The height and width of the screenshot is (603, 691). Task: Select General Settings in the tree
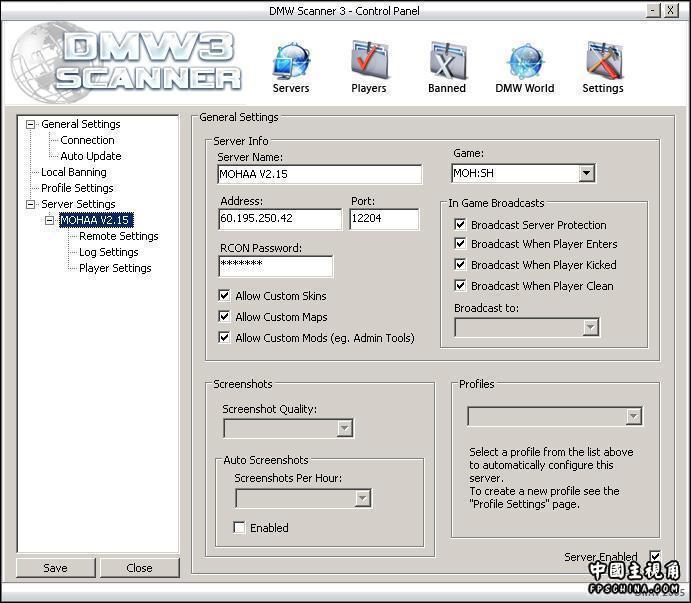[81, 124]
